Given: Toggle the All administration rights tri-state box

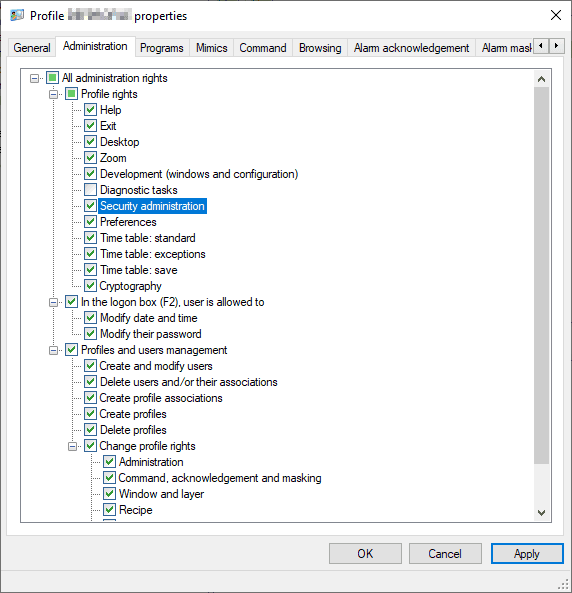Looking at the screenshot, I should (53, 78).
